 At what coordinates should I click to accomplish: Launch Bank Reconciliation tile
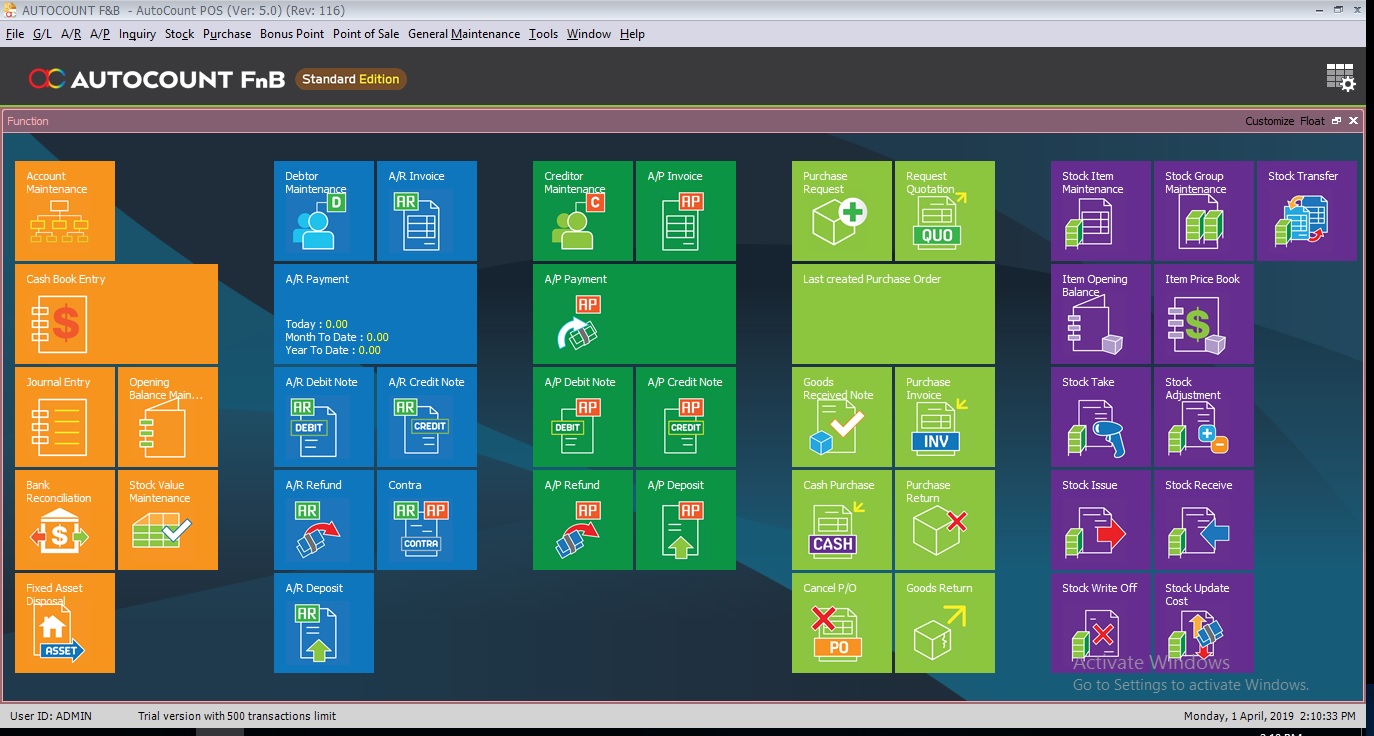coord(64,520)
